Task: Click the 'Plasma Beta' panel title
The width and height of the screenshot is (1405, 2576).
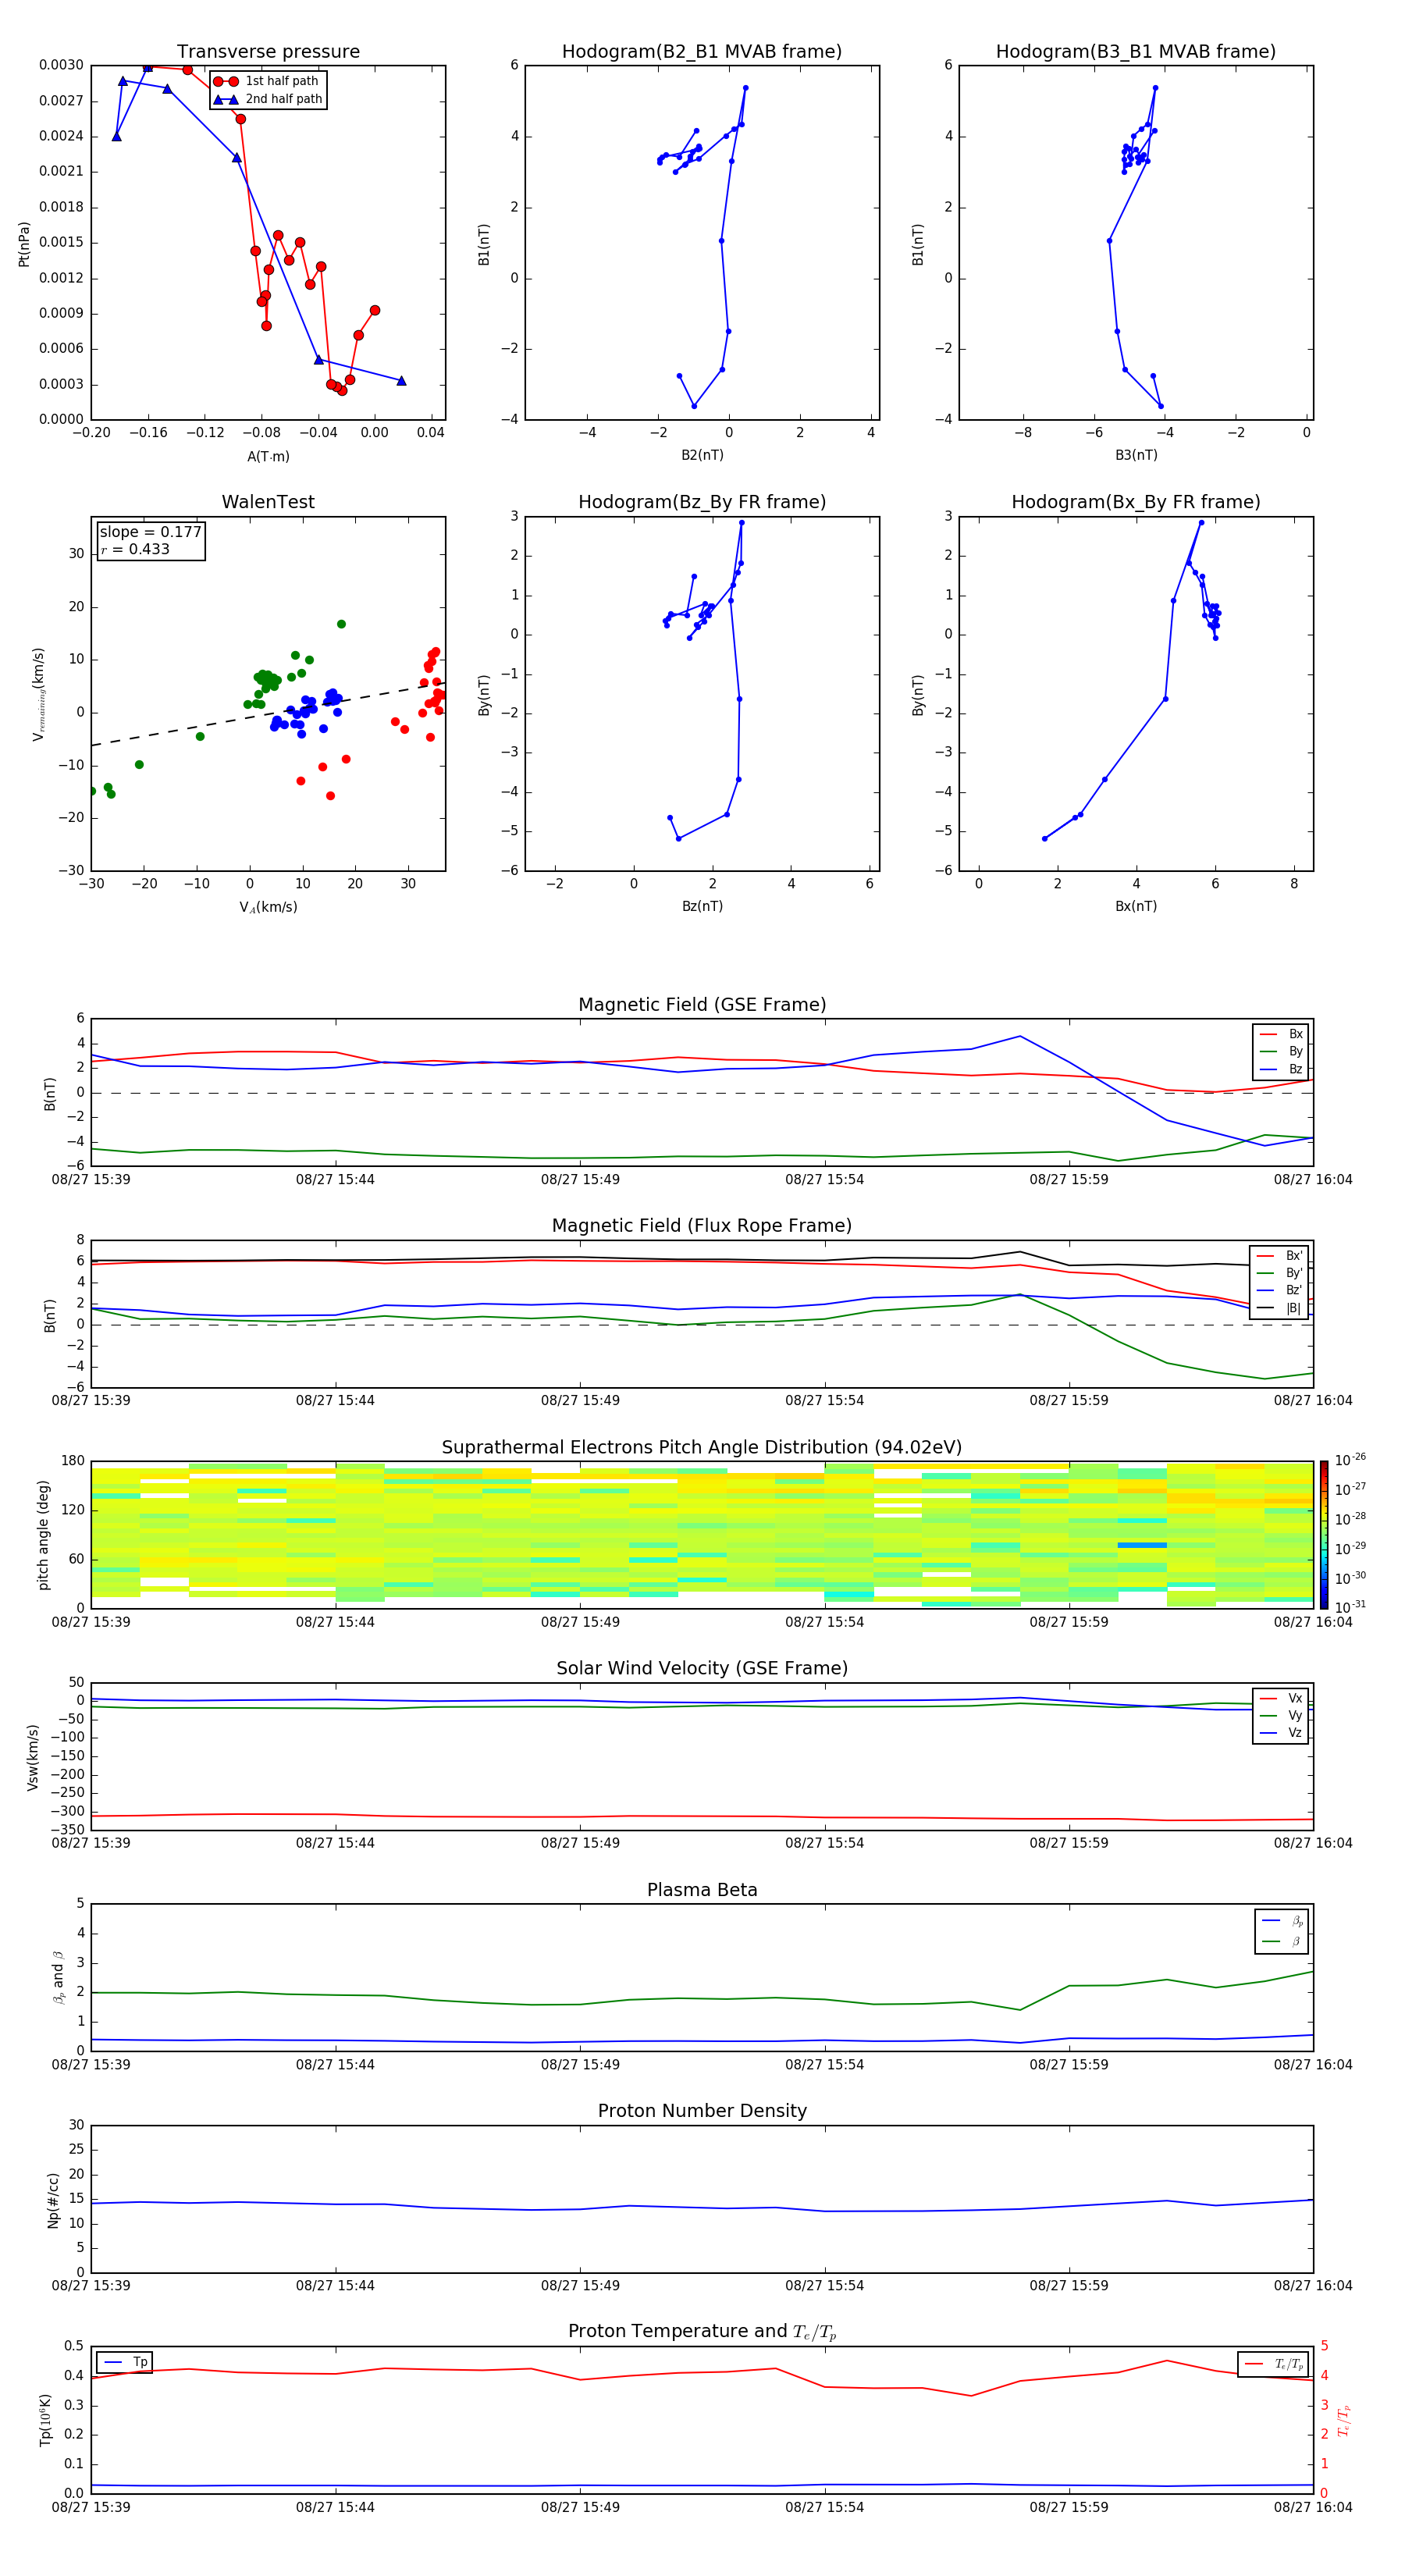Action: click(x=702, y=1890)
